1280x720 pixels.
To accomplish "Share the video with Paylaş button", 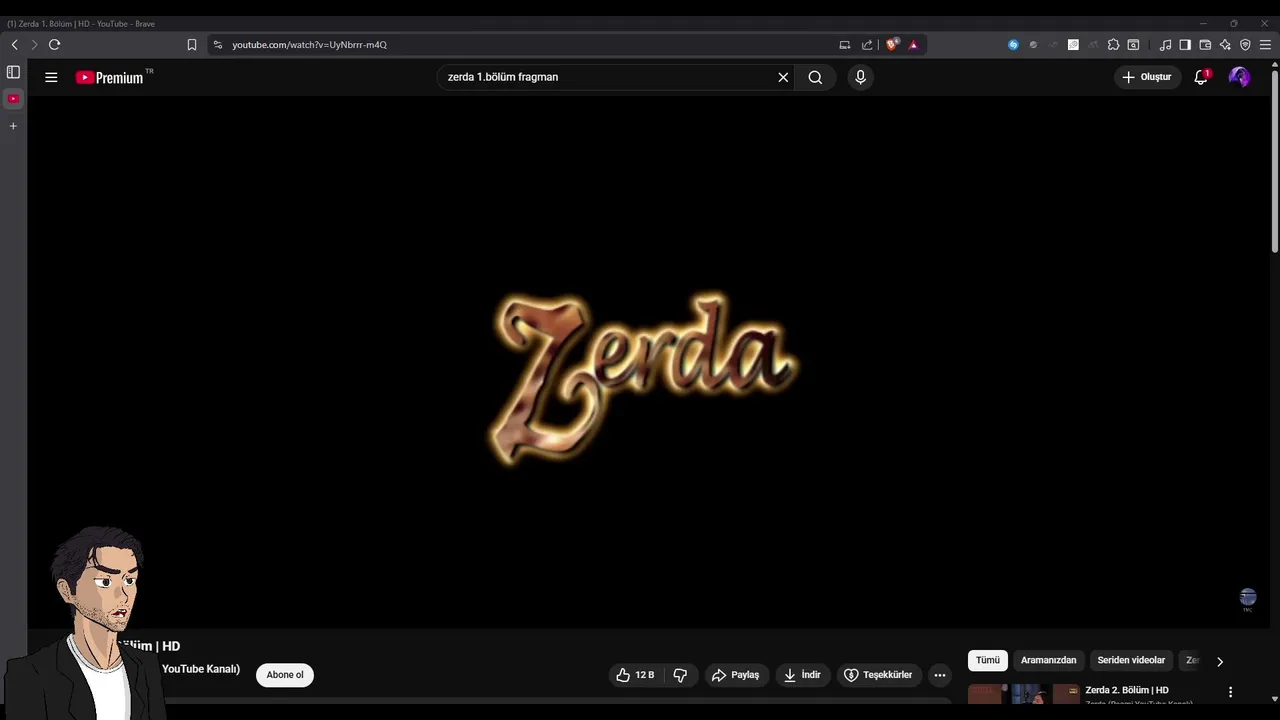I will point(736,675).
